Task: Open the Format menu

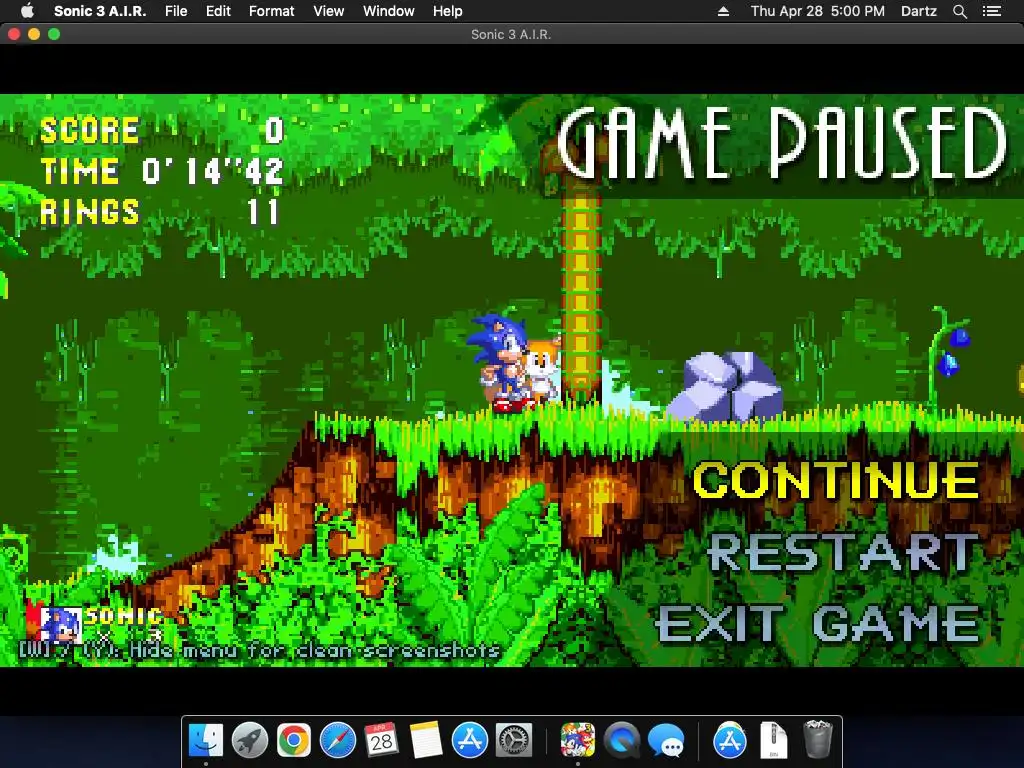Action: point(271,11)
